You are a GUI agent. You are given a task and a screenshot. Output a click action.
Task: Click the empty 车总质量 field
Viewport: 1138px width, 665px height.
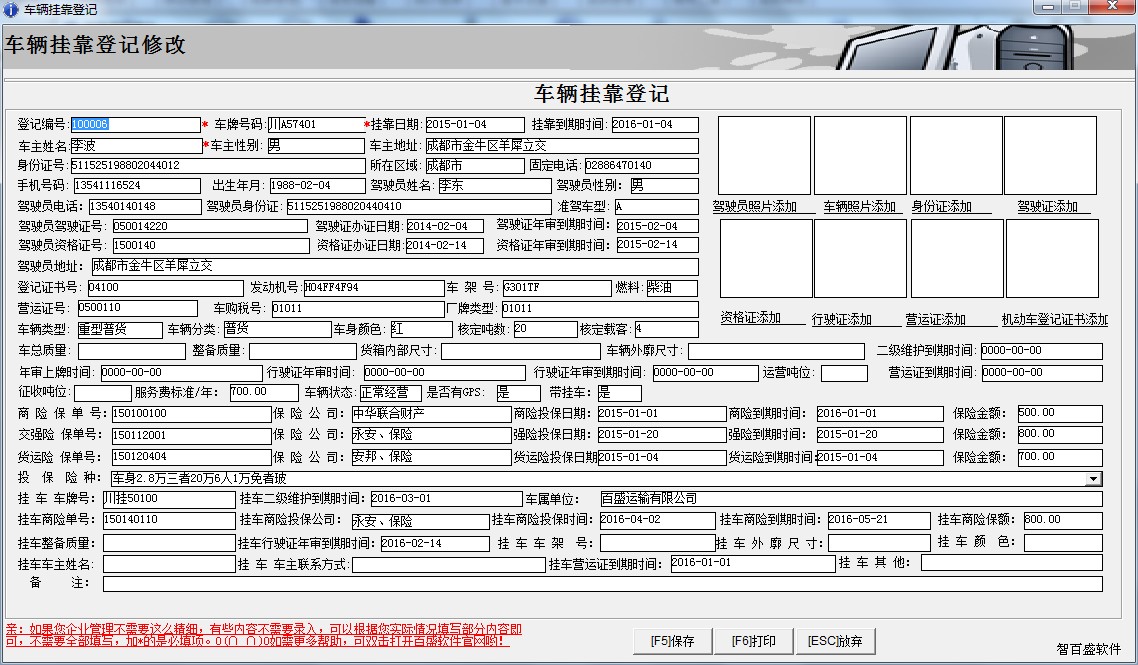[131, 351]
